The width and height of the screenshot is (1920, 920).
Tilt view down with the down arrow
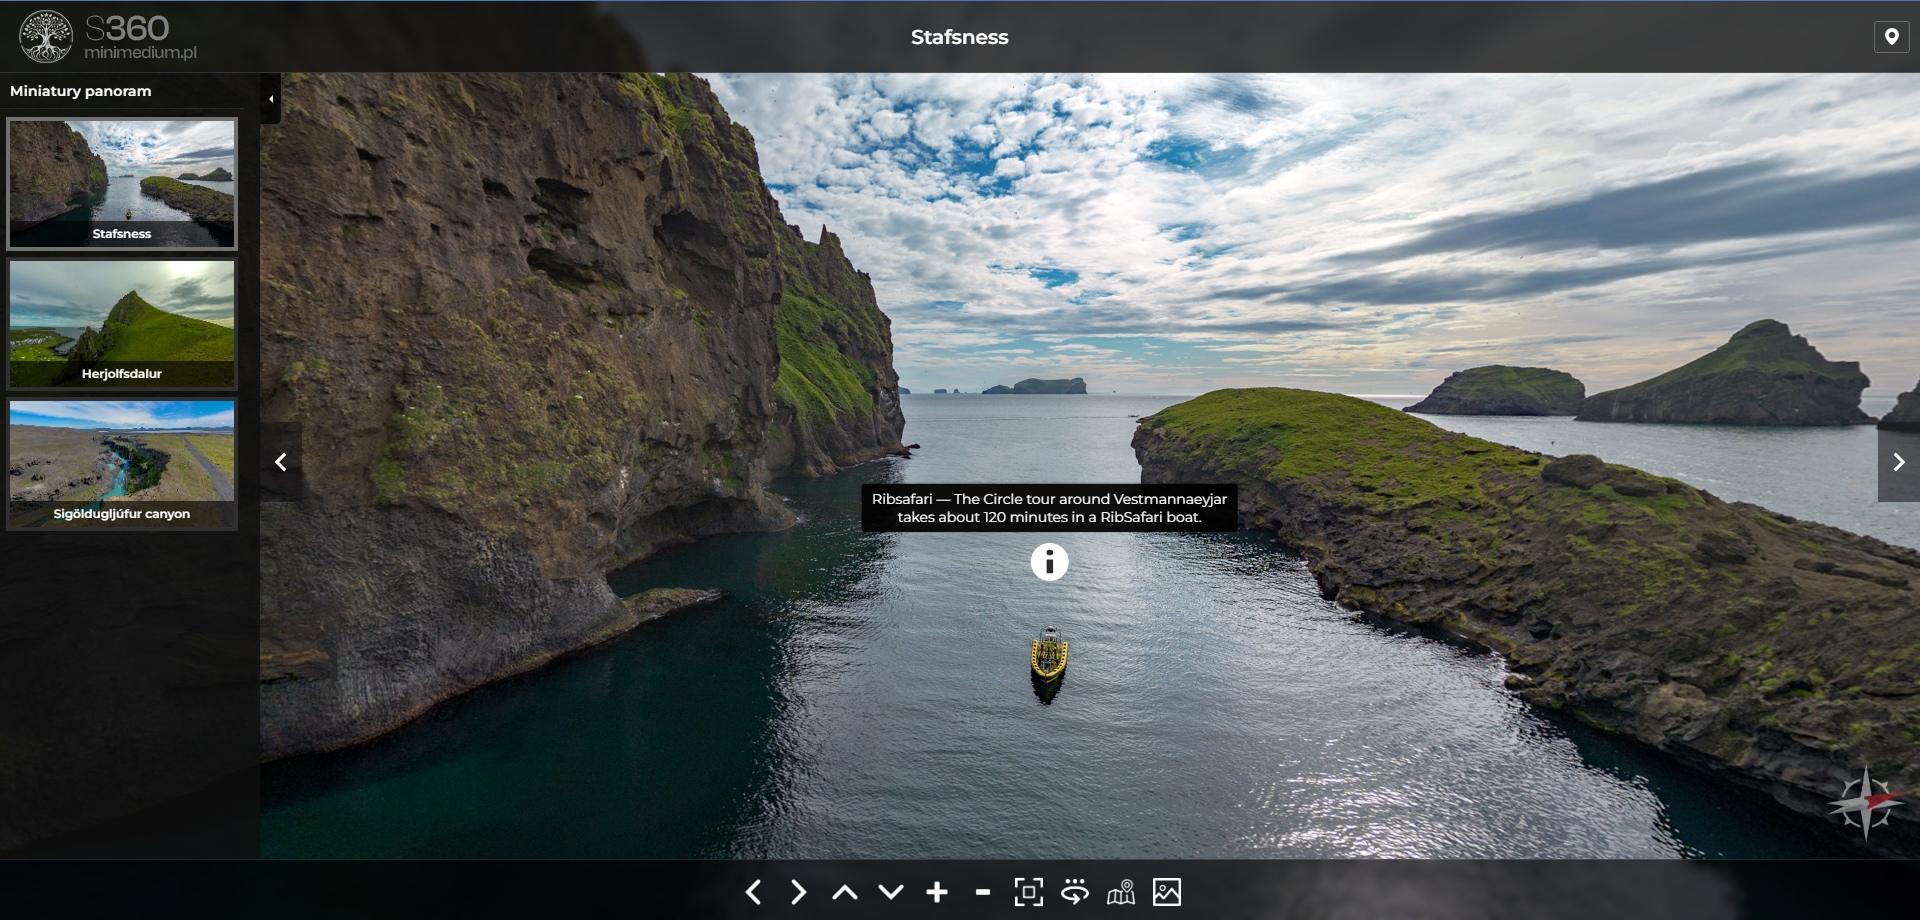click(x=891, y=892)
